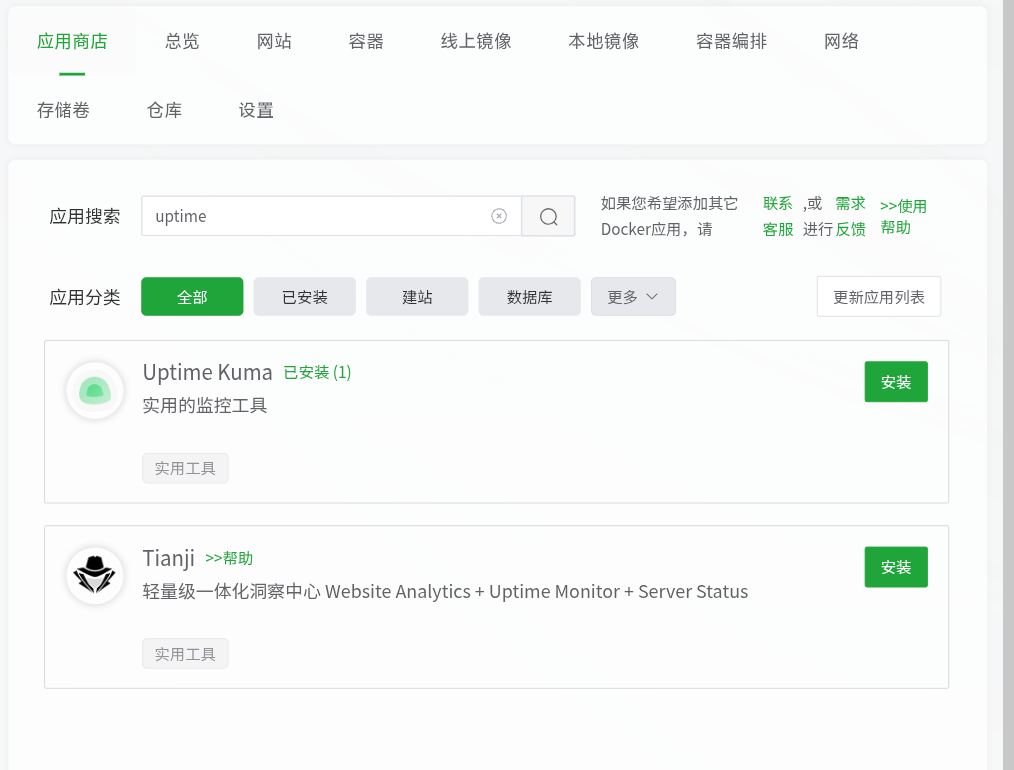Viewport: 1014px width, 770px height.
Task: Click into the 应用搜索 input field
Action: pyautogui.click(x=315, y=216)
